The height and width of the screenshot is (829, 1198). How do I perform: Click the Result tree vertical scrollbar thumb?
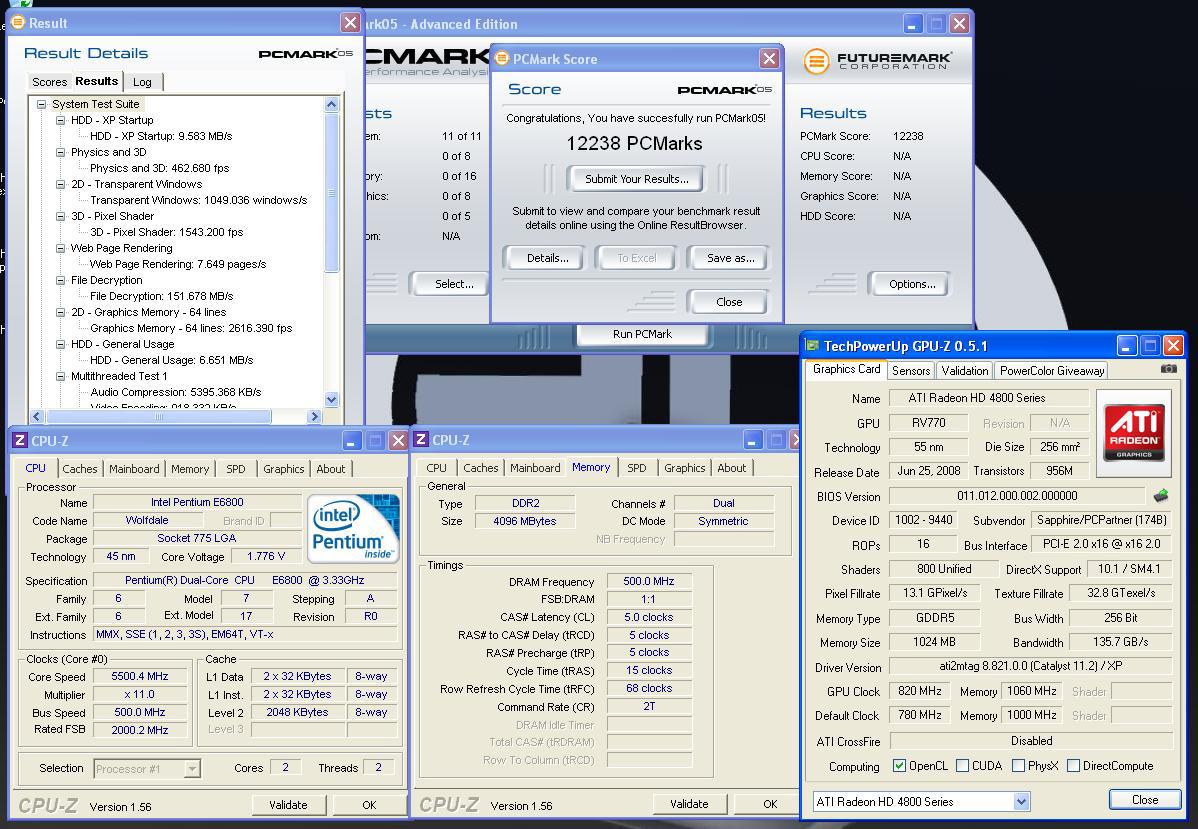[332, 192]
